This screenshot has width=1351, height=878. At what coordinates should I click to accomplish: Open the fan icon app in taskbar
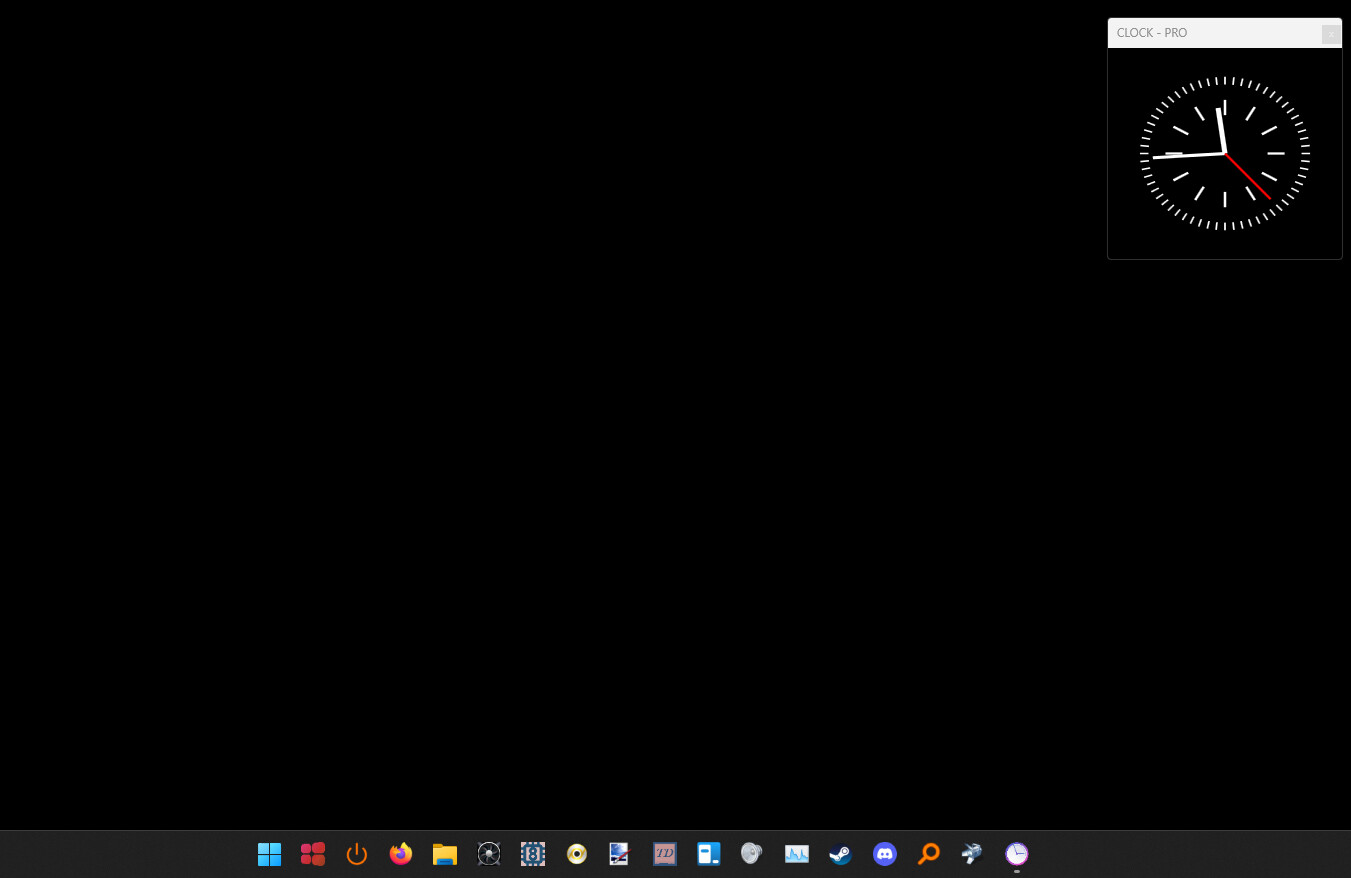(489, 854)
